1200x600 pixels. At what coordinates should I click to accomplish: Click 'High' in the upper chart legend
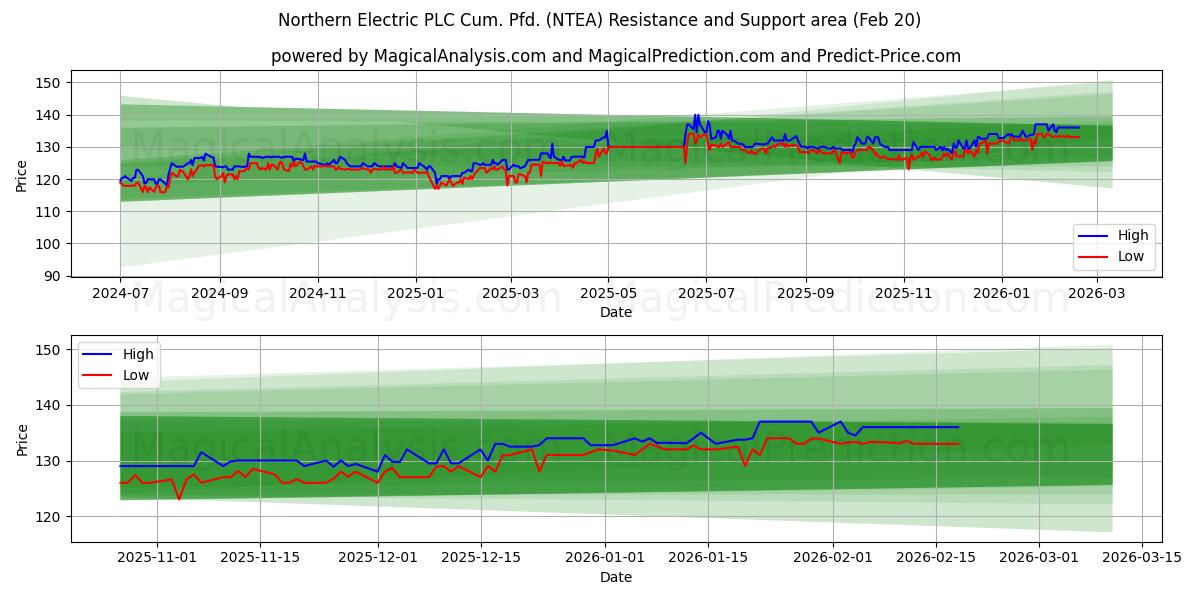[x=1133, y=236]
